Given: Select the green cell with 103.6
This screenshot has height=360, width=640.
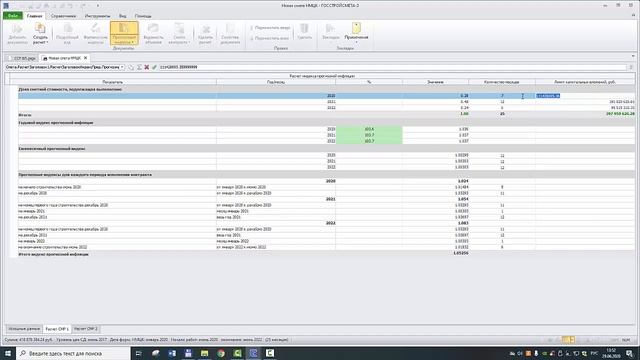Looking at the screenshot, I should (369, 129).
